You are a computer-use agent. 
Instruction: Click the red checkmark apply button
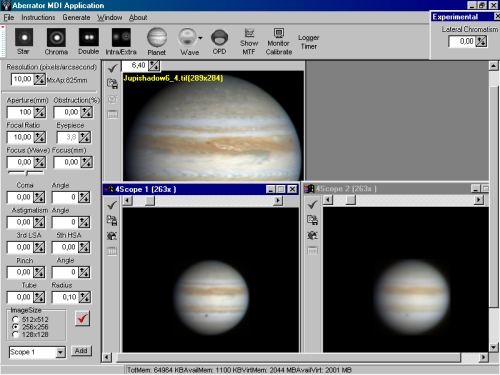click(x=82, y=319)
